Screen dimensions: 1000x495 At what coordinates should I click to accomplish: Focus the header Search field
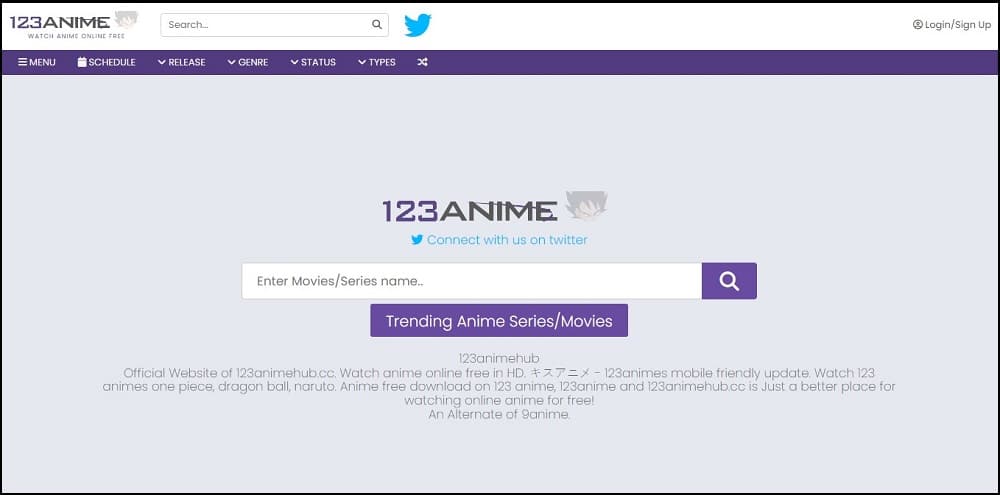tap(274, 25)
